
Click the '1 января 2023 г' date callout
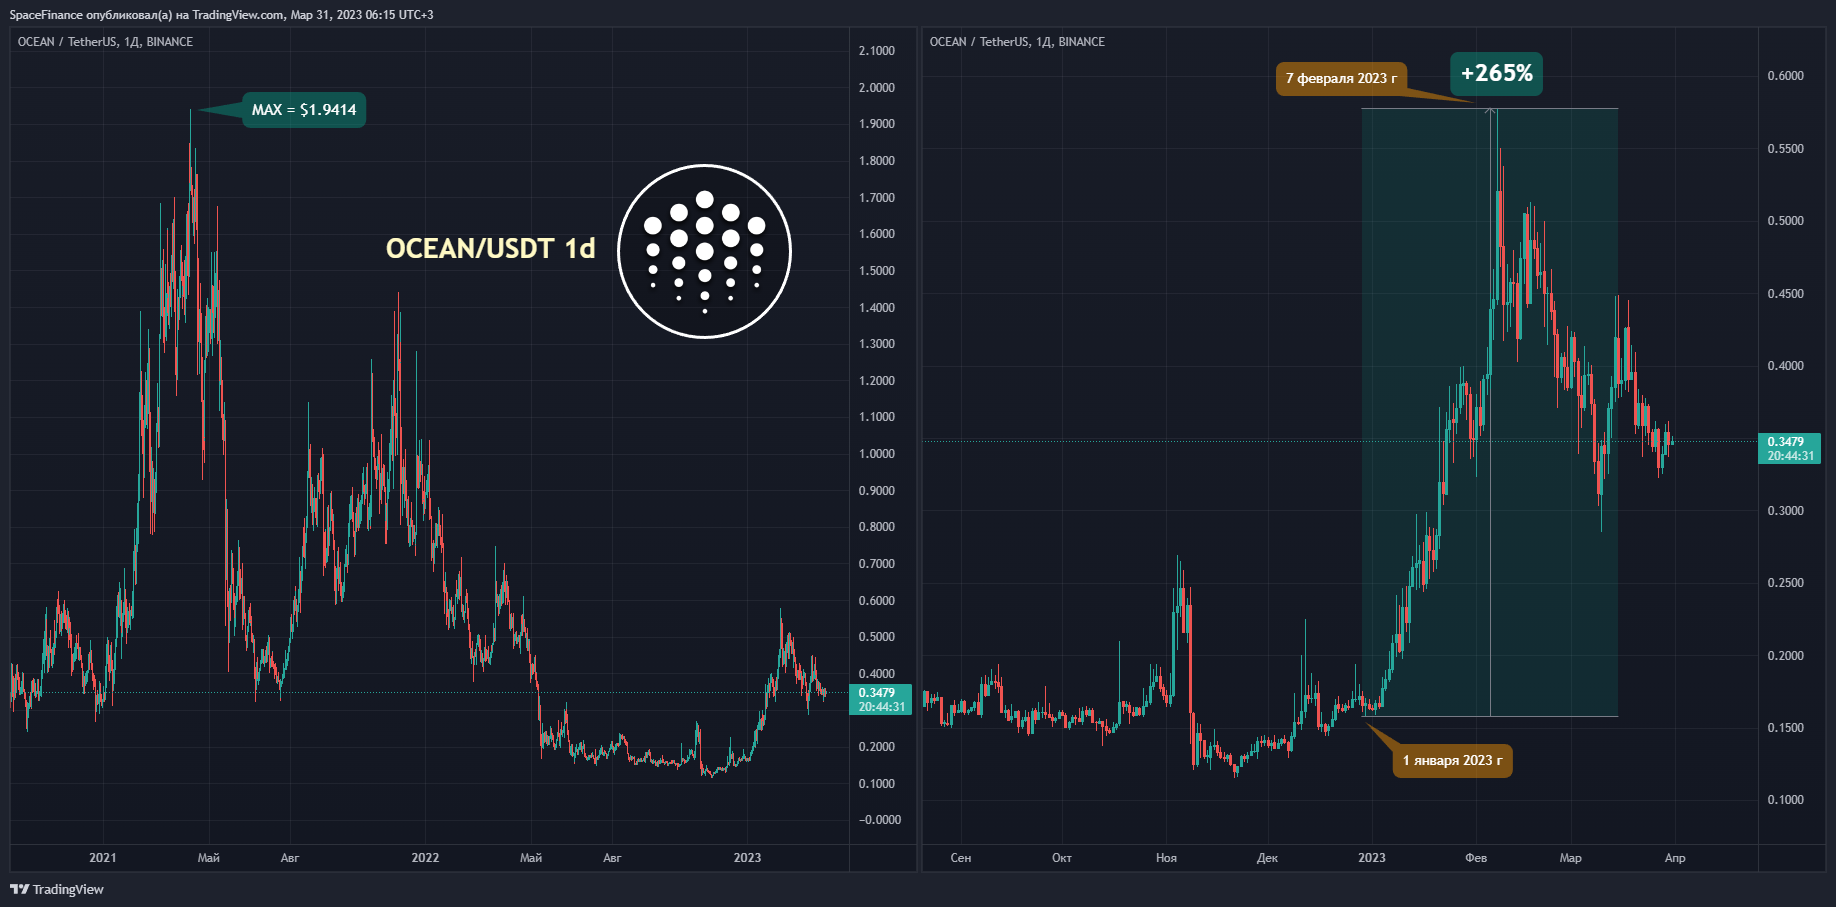pos(1452,761)
